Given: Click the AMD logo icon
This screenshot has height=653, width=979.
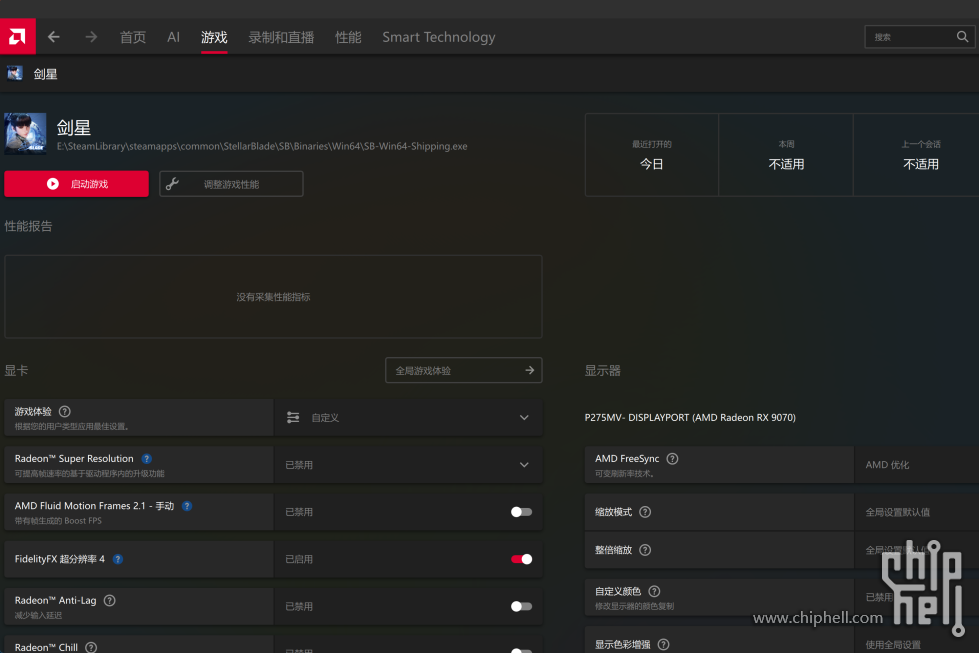Looking at the screenshot, I should [x=17, y=37].
